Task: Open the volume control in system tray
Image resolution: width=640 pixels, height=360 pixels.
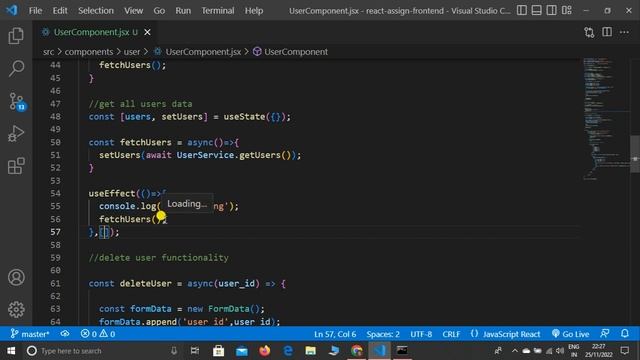Action: [x=560, y=351]
